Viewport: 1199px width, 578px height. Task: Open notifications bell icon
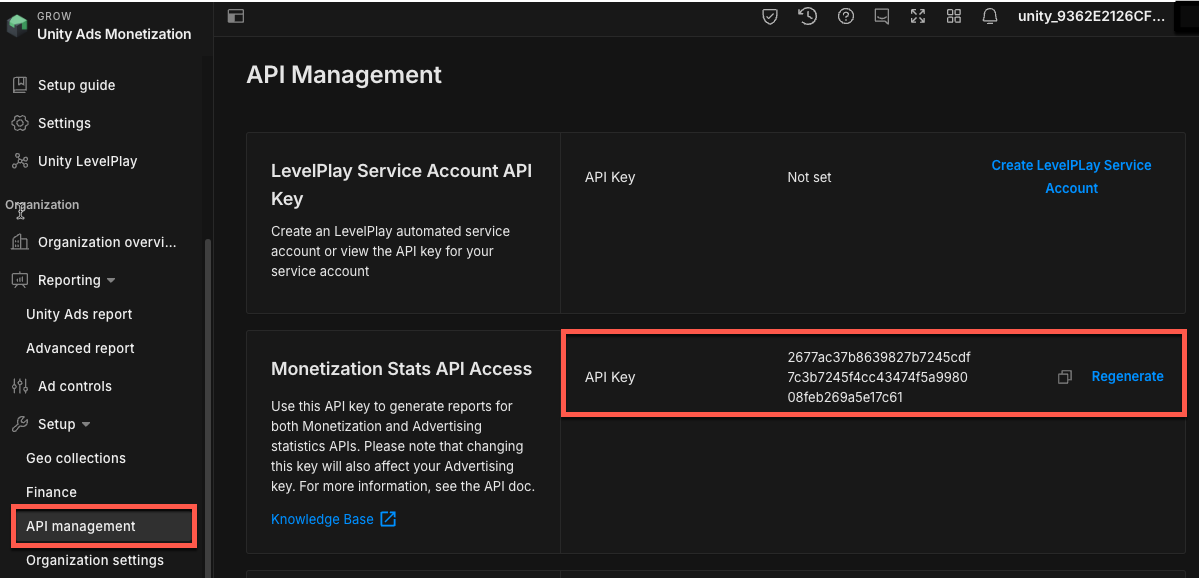pyautogui.click(x=990, y=16)
